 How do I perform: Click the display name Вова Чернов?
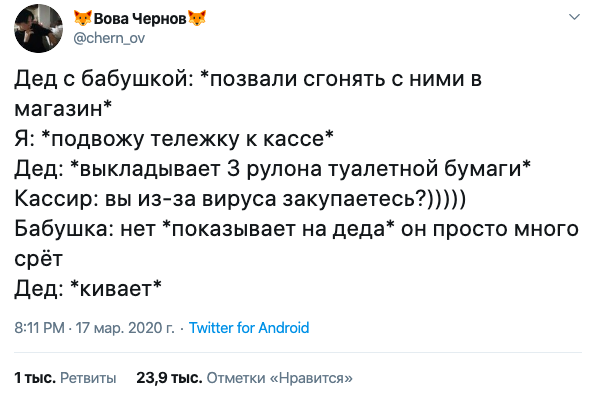[140, 18]
